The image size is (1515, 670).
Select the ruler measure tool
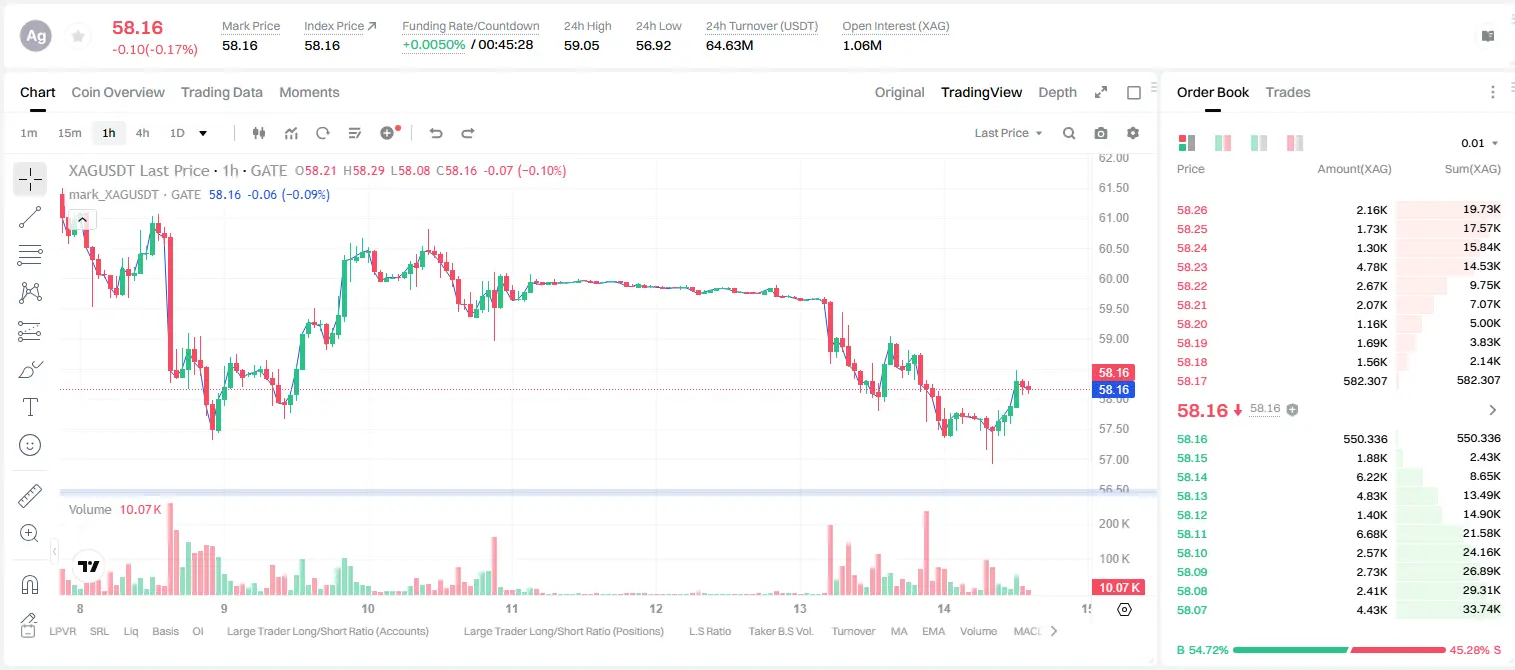pos(30,496)
